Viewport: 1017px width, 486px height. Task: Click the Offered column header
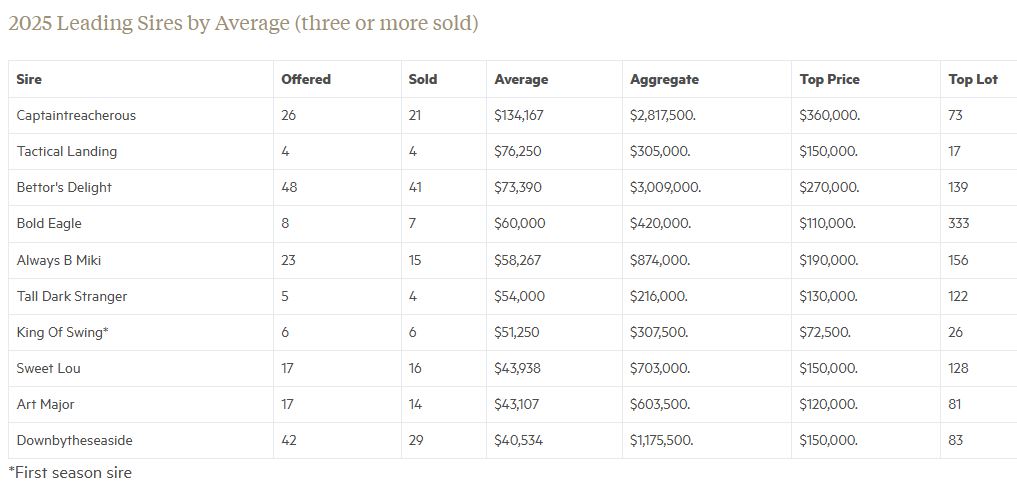pos(306,79)
